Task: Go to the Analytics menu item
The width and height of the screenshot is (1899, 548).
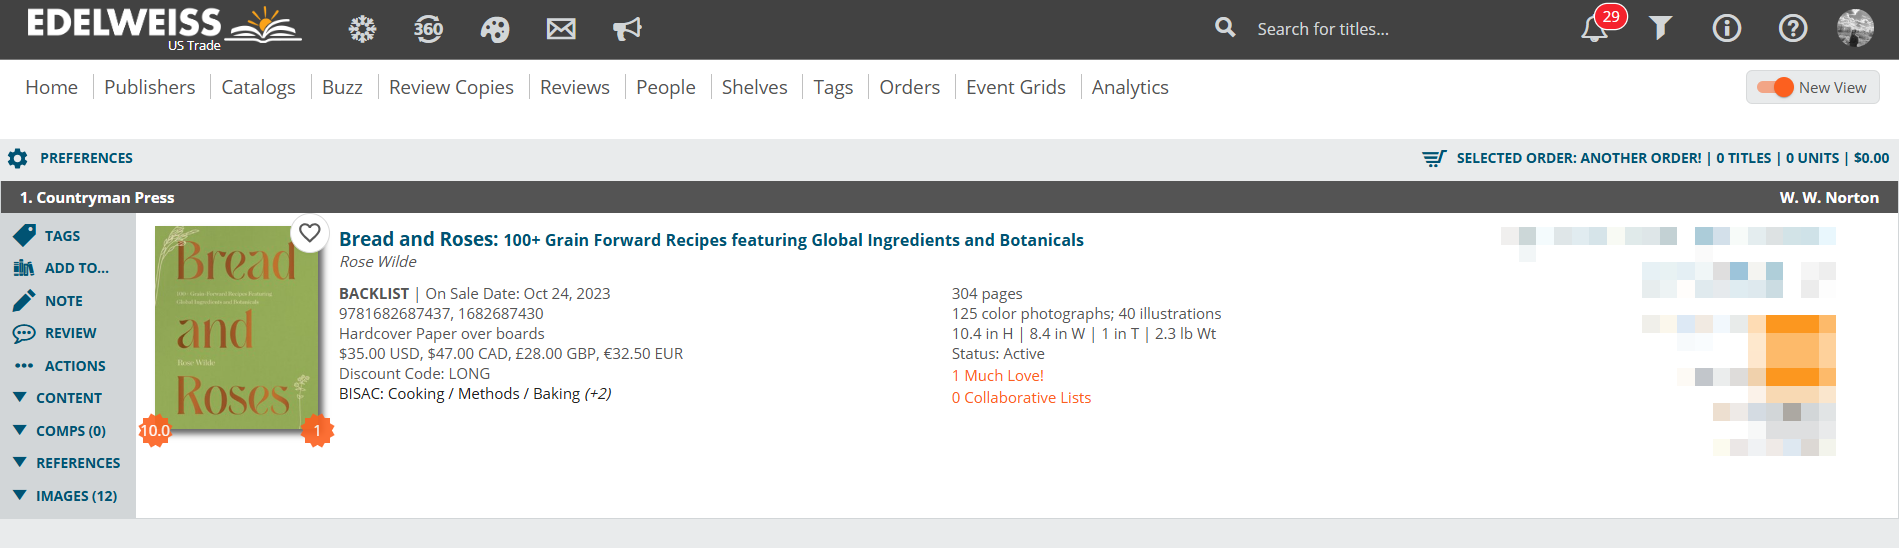Action: click(1130, 88)
